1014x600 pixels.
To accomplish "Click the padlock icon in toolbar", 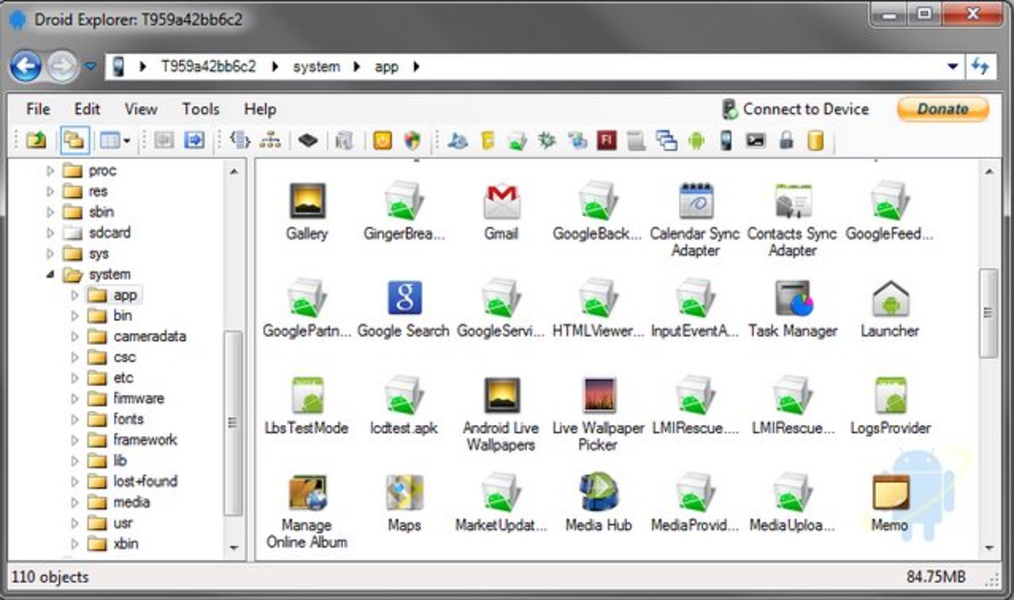I will pos(786,141).
